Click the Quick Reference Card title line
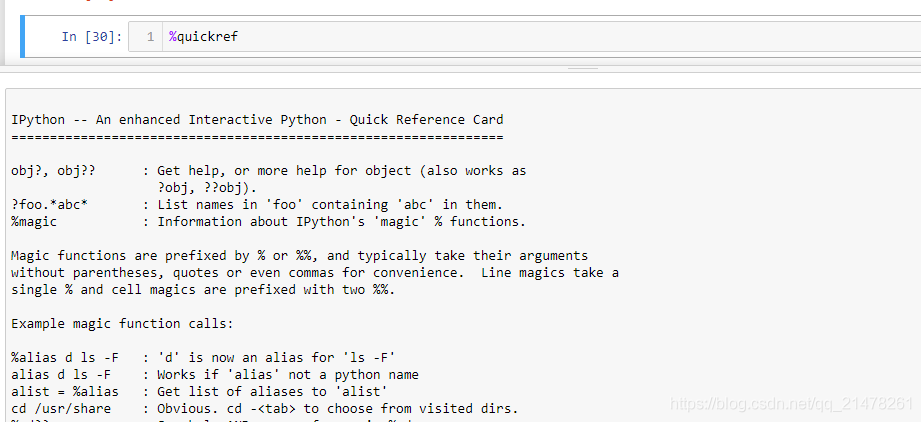 pos(257,120)
